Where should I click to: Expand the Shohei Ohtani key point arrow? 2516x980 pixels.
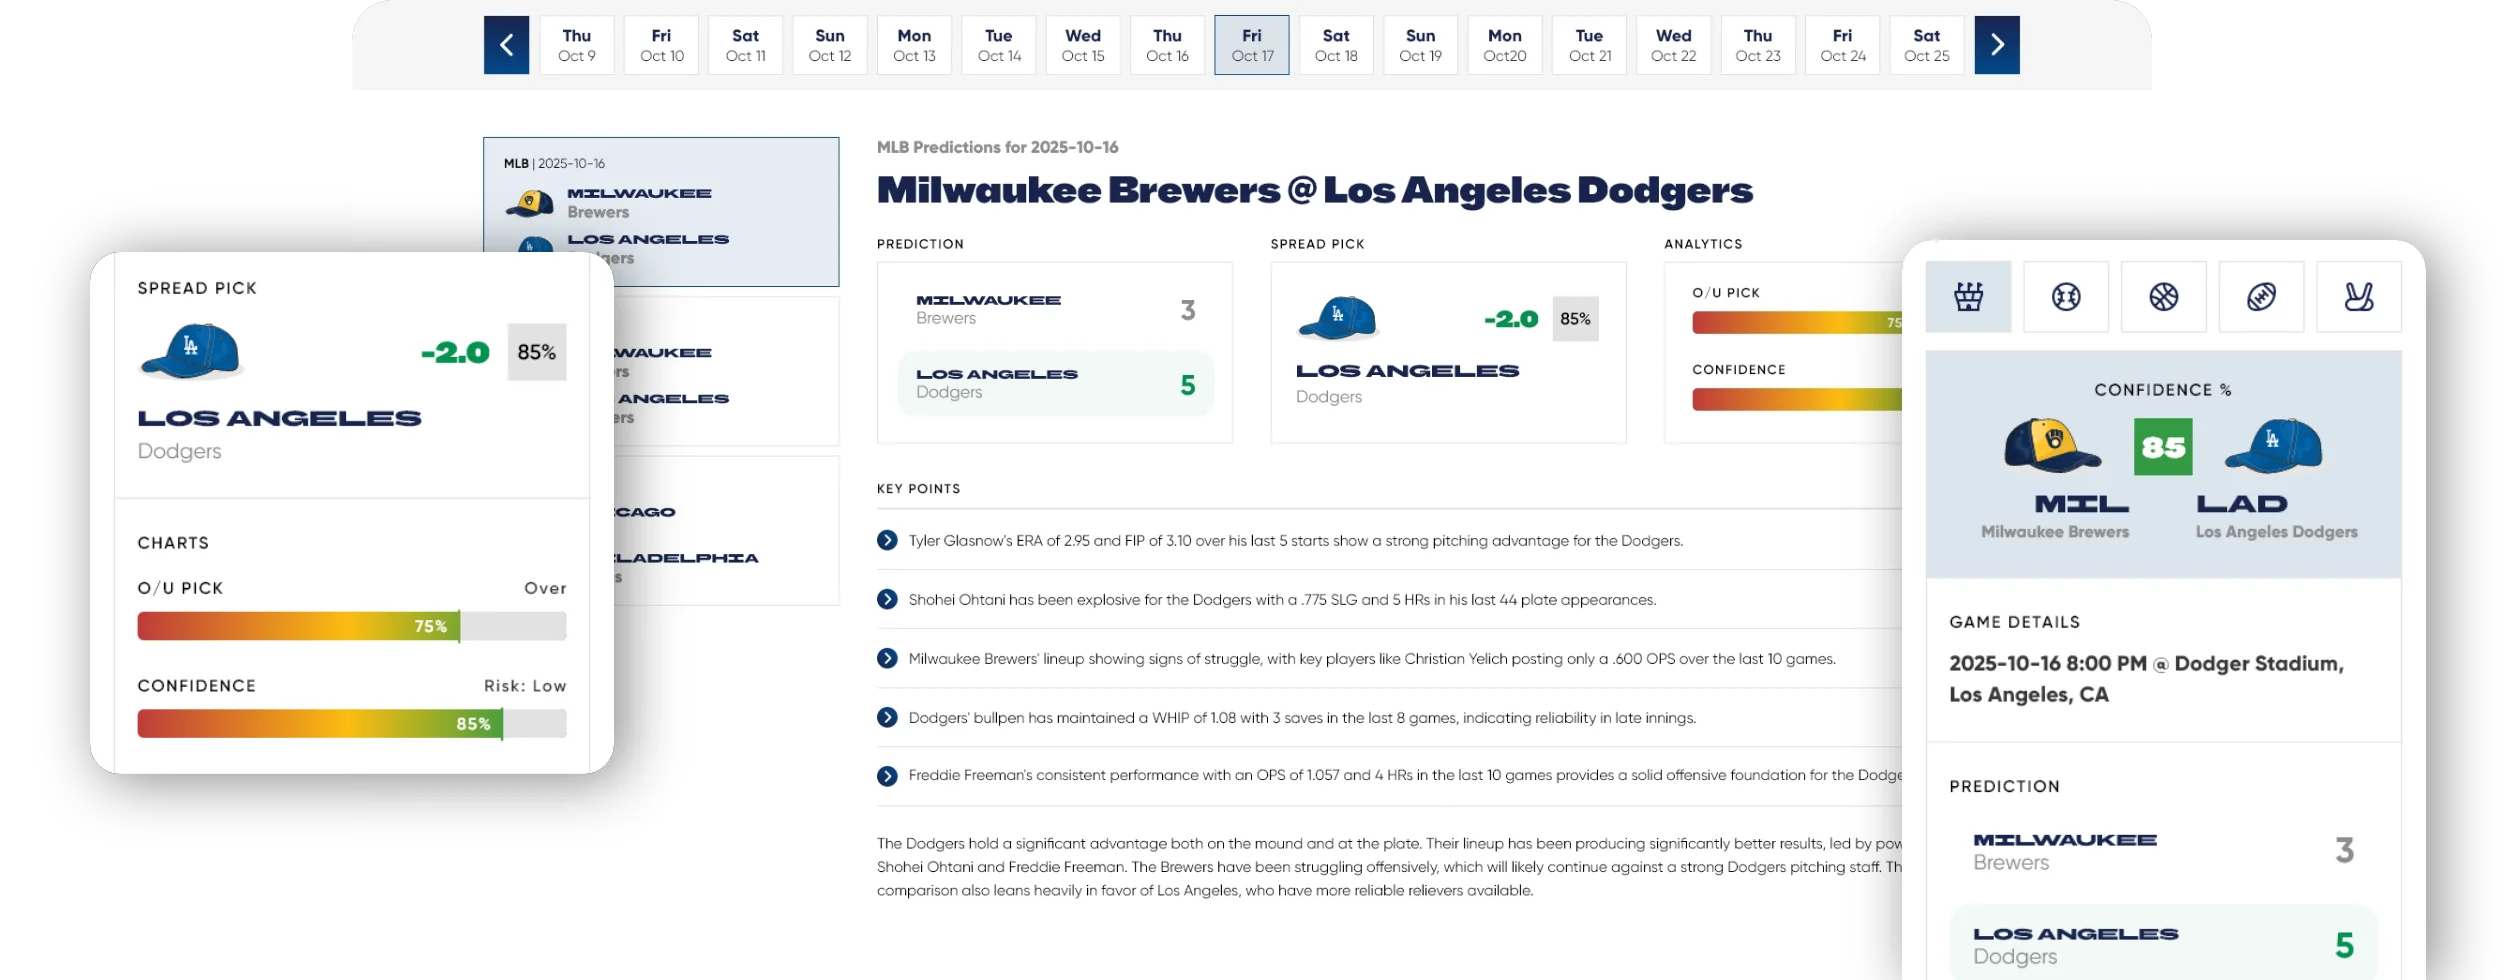coord(887,600)
